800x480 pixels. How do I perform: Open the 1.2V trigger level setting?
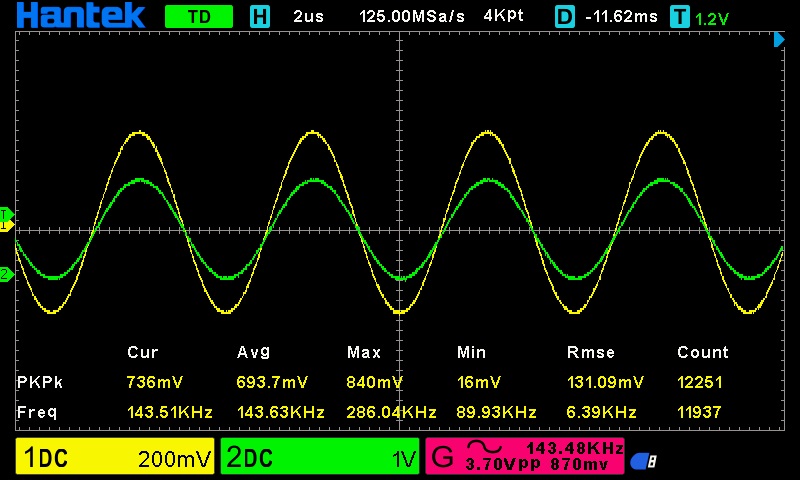[712, 18]
